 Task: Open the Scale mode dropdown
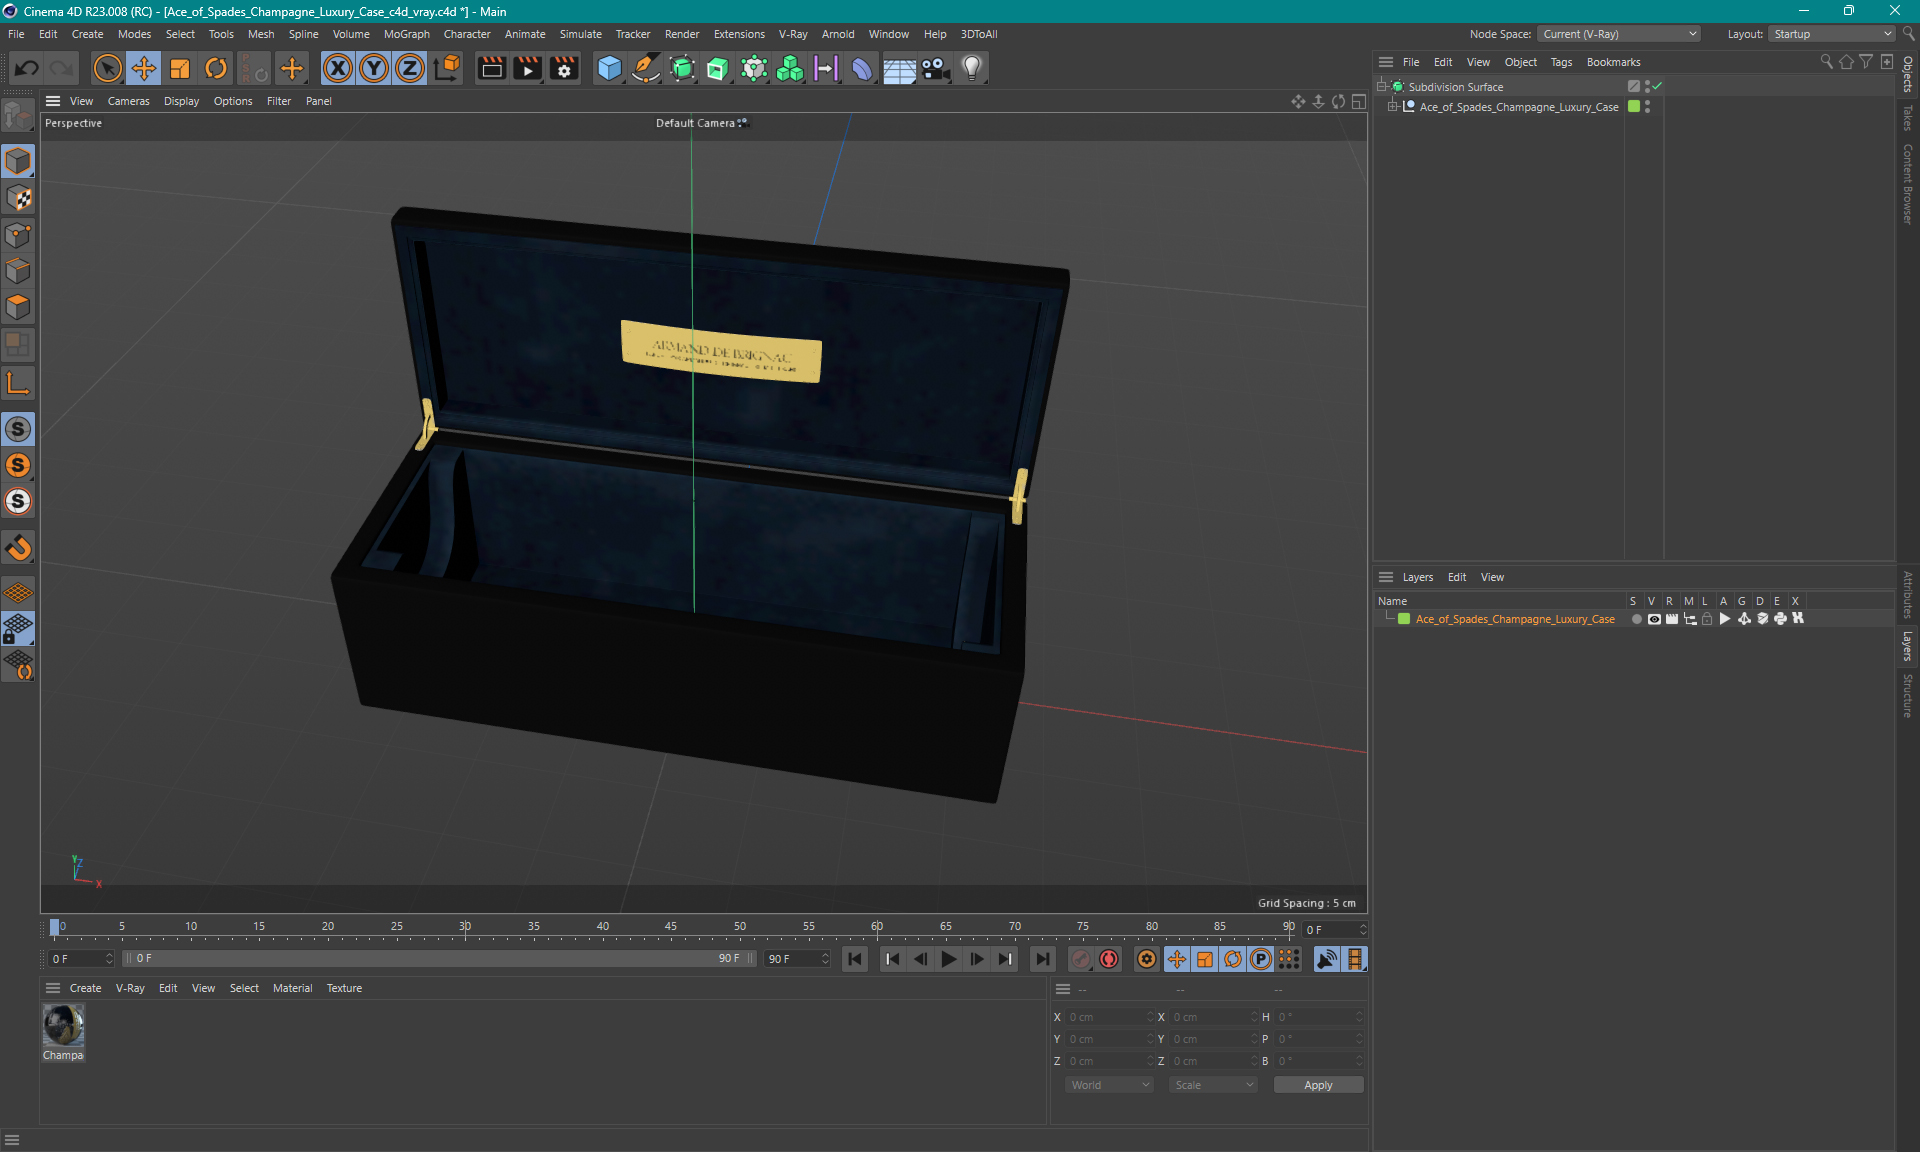[1213, 1085]
